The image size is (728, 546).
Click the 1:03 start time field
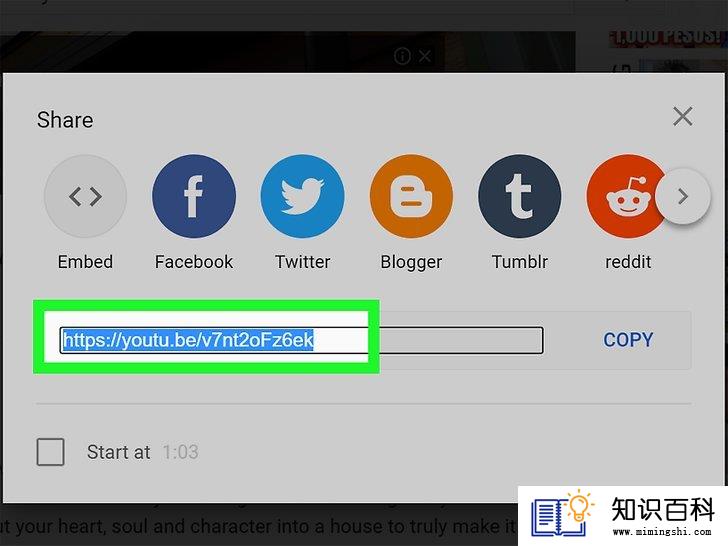(x=181, y=452)
